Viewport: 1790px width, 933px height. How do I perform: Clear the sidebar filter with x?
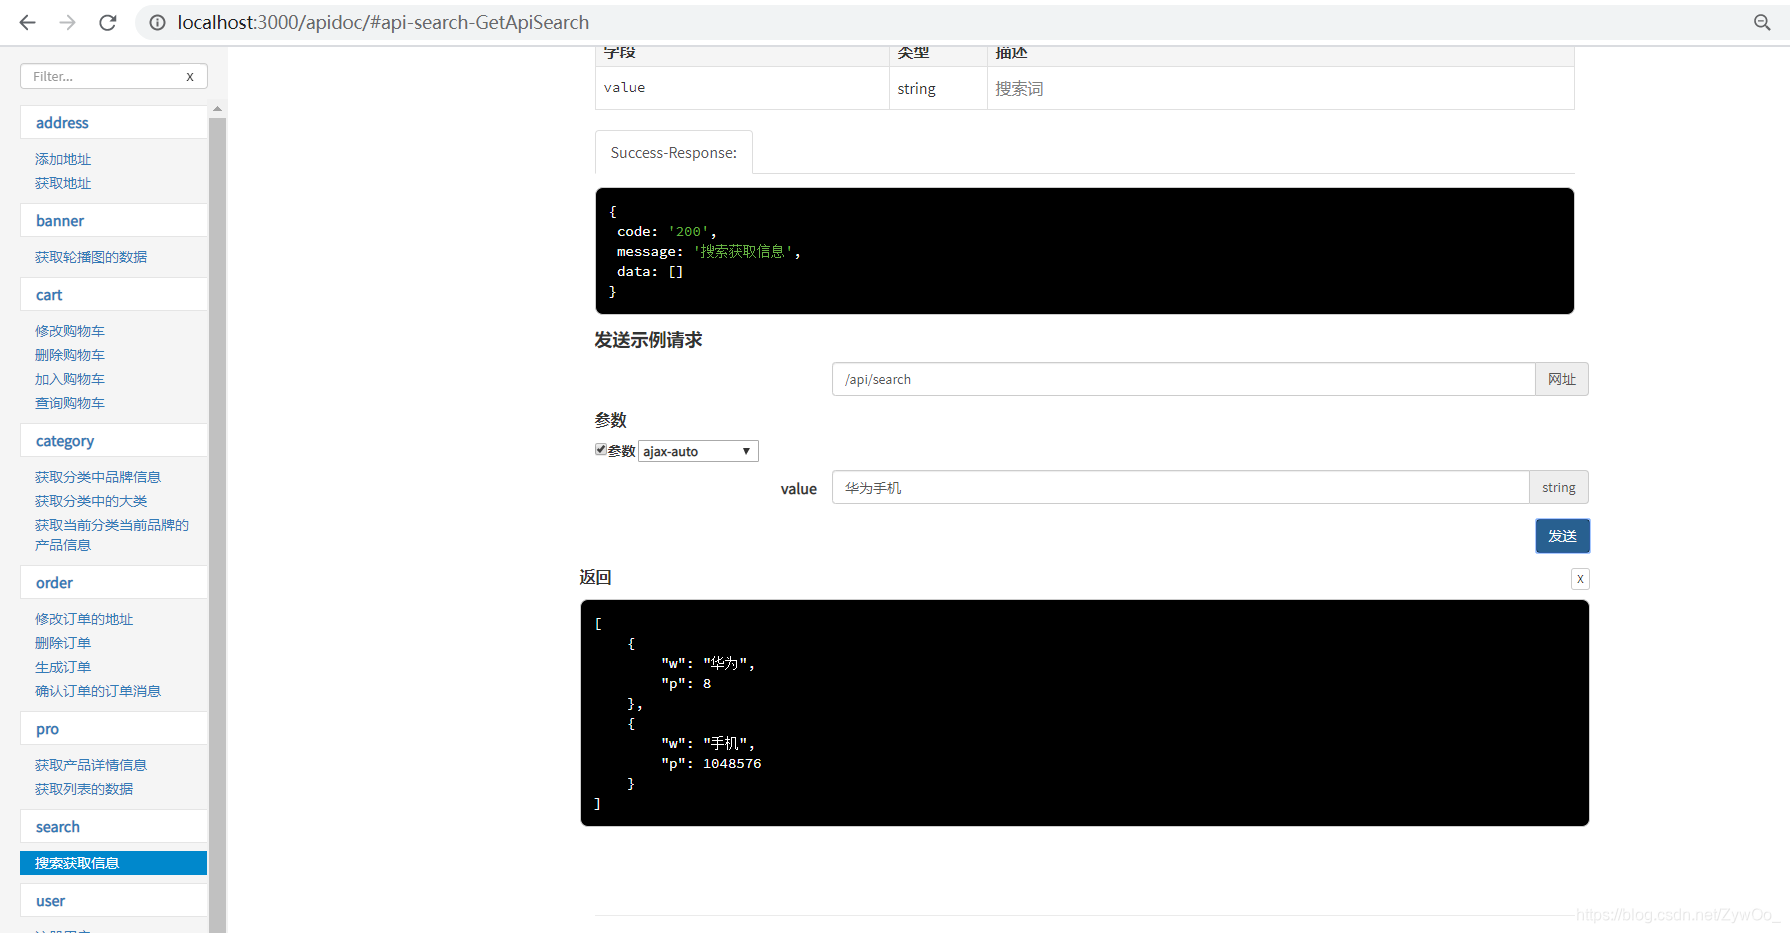[190, 76]
